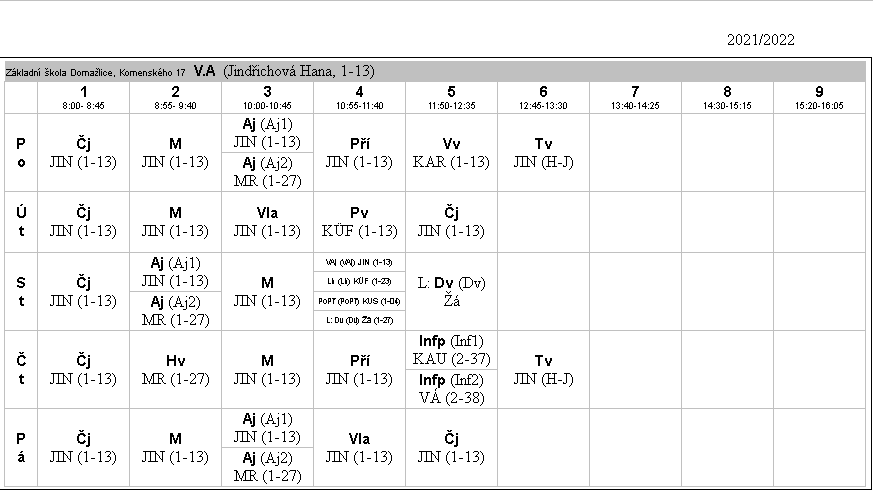This screenshot has width=873, height=492.
Task: Open Monday's Vv lesson with KAR
Action: click(x=451, y=152)
